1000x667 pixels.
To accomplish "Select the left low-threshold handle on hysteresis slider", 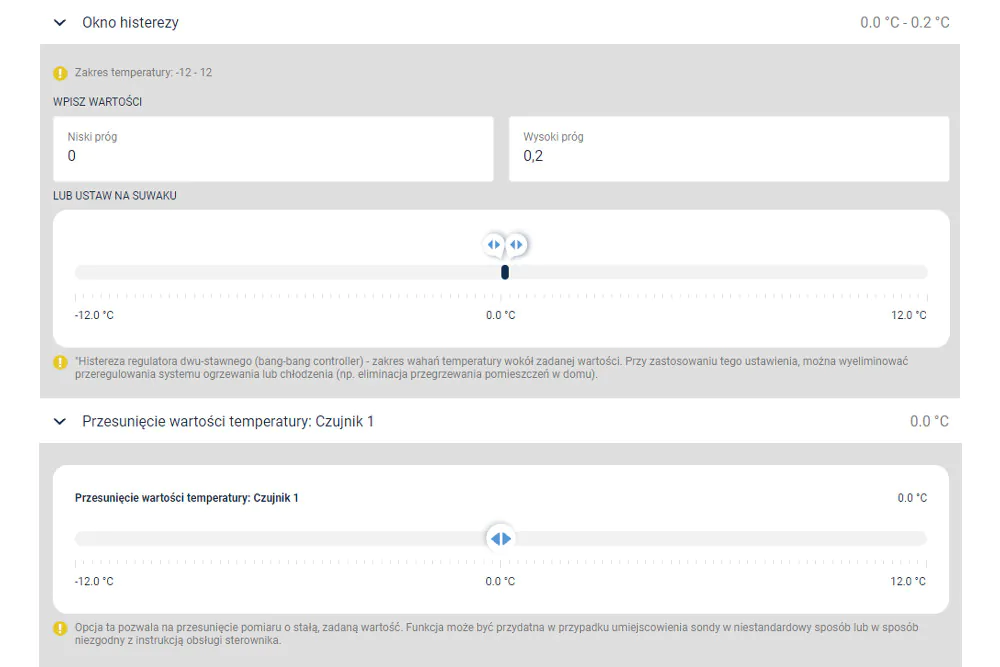I will pyautogui.click(x=494, y=245).
